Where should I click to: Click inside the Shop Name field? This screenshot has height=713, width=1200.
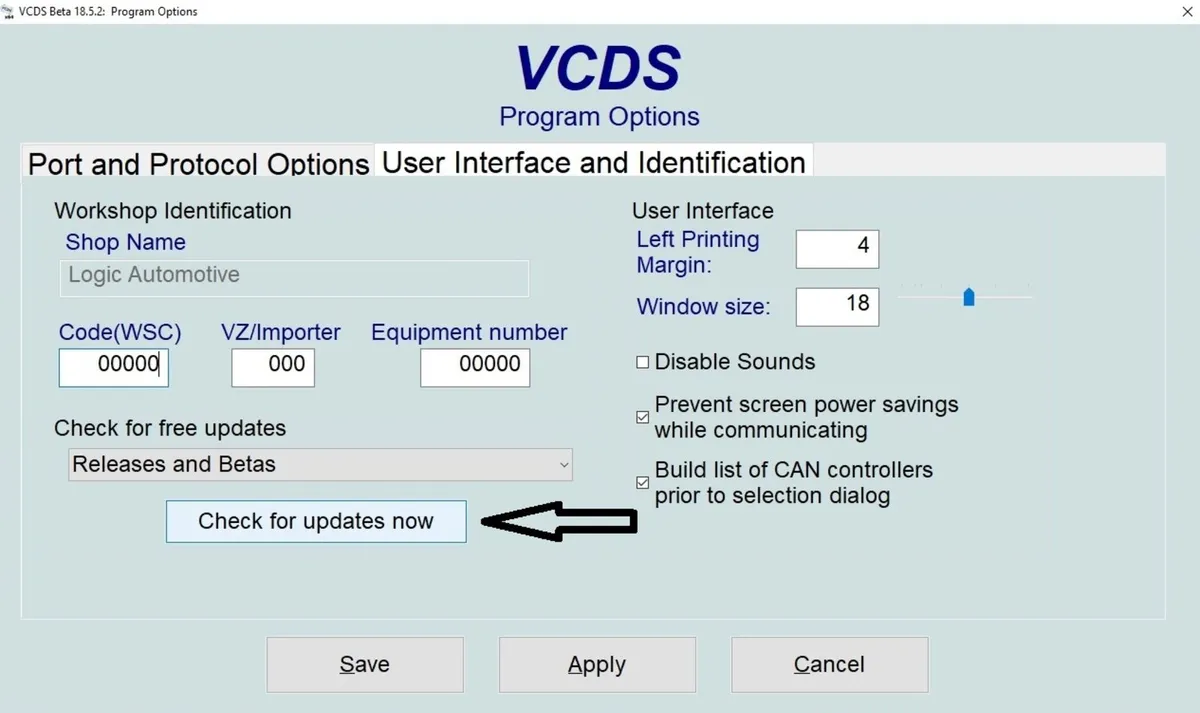coord(293,278)
